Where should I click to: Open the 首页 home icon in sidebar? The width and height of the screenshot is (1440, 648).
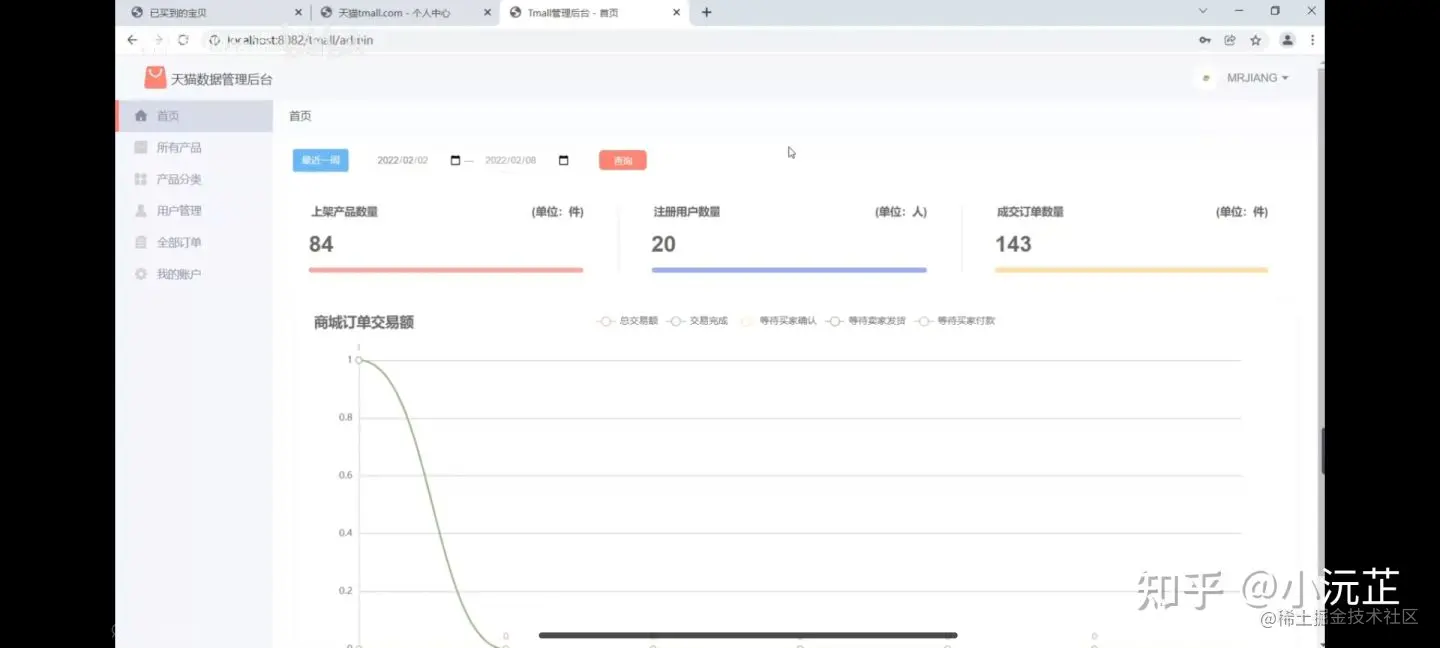point(141,116)
